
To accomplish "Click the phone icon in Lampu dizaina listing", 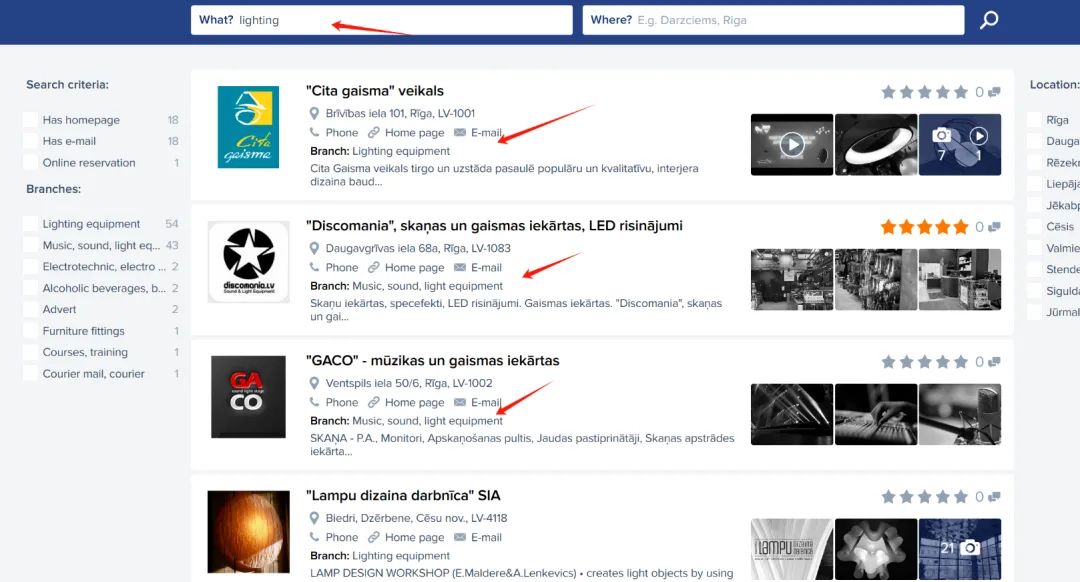I will pos(314,537).
